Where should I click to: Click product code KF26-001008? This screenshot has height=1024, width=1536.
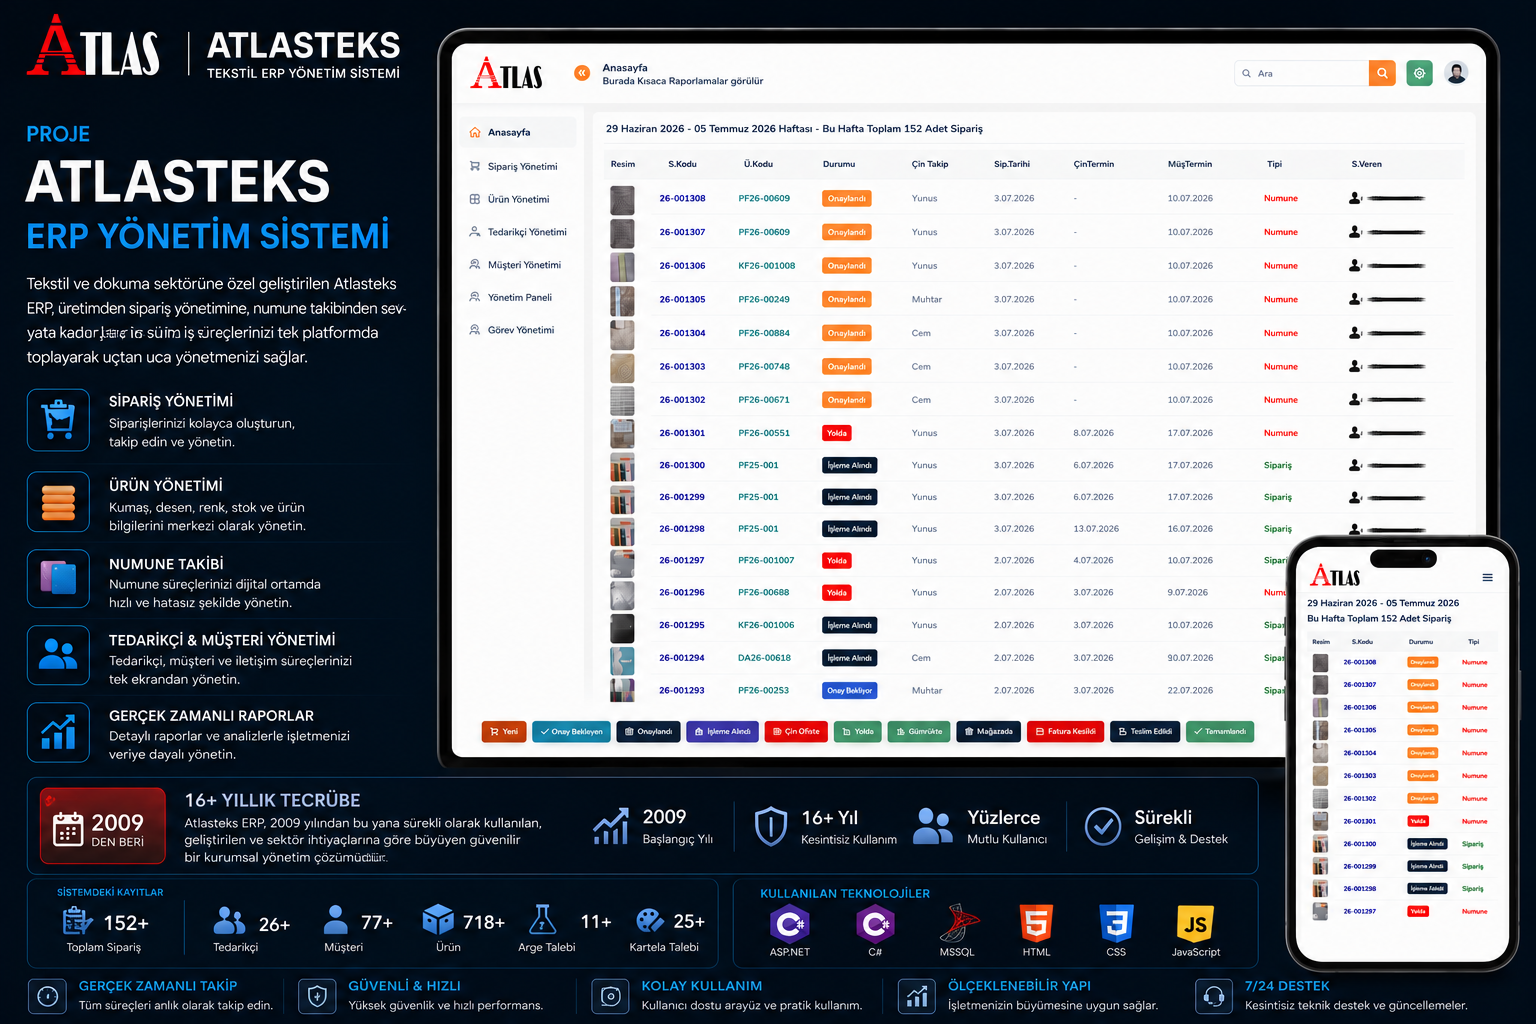(x=766, y=266)
